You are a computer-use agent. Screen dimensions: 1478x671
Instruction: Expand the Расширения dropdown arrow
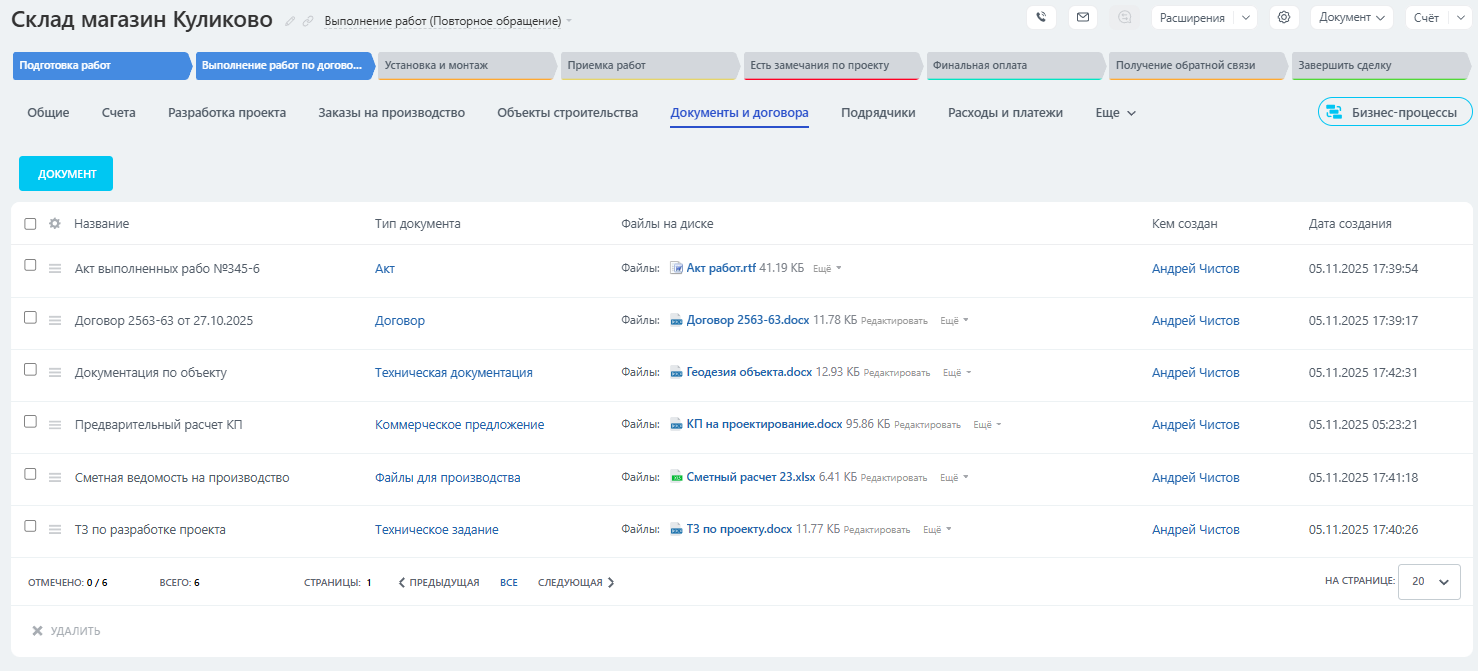tap(1245, 17)
